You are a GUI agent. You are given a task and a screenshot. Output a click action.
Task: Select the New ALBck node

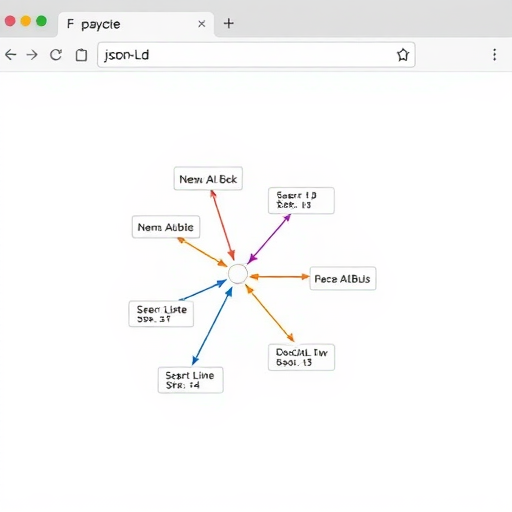(x=208, y=178)
